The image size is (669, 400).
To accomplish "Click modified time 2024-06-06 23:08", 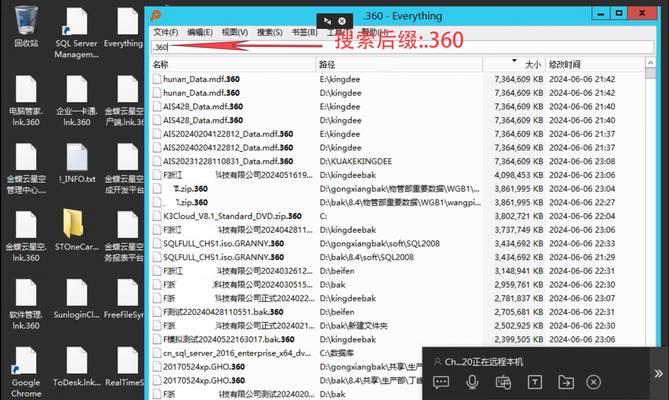I will pos(582,161).
